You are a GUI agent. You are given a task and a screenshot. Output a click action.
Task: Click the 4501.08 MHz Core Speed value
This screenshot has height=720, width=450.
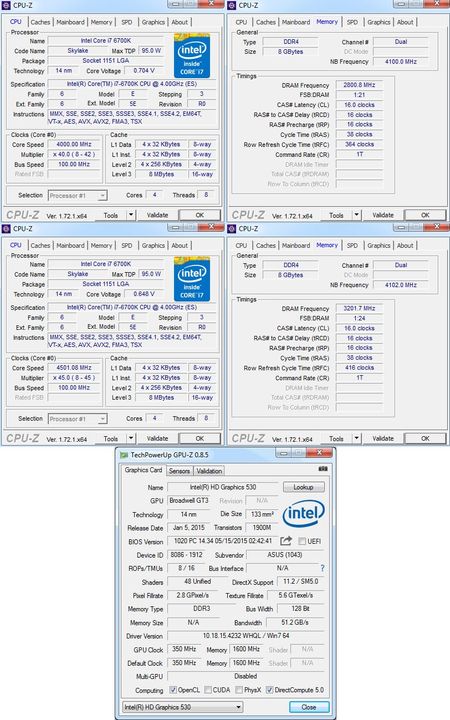74,368
